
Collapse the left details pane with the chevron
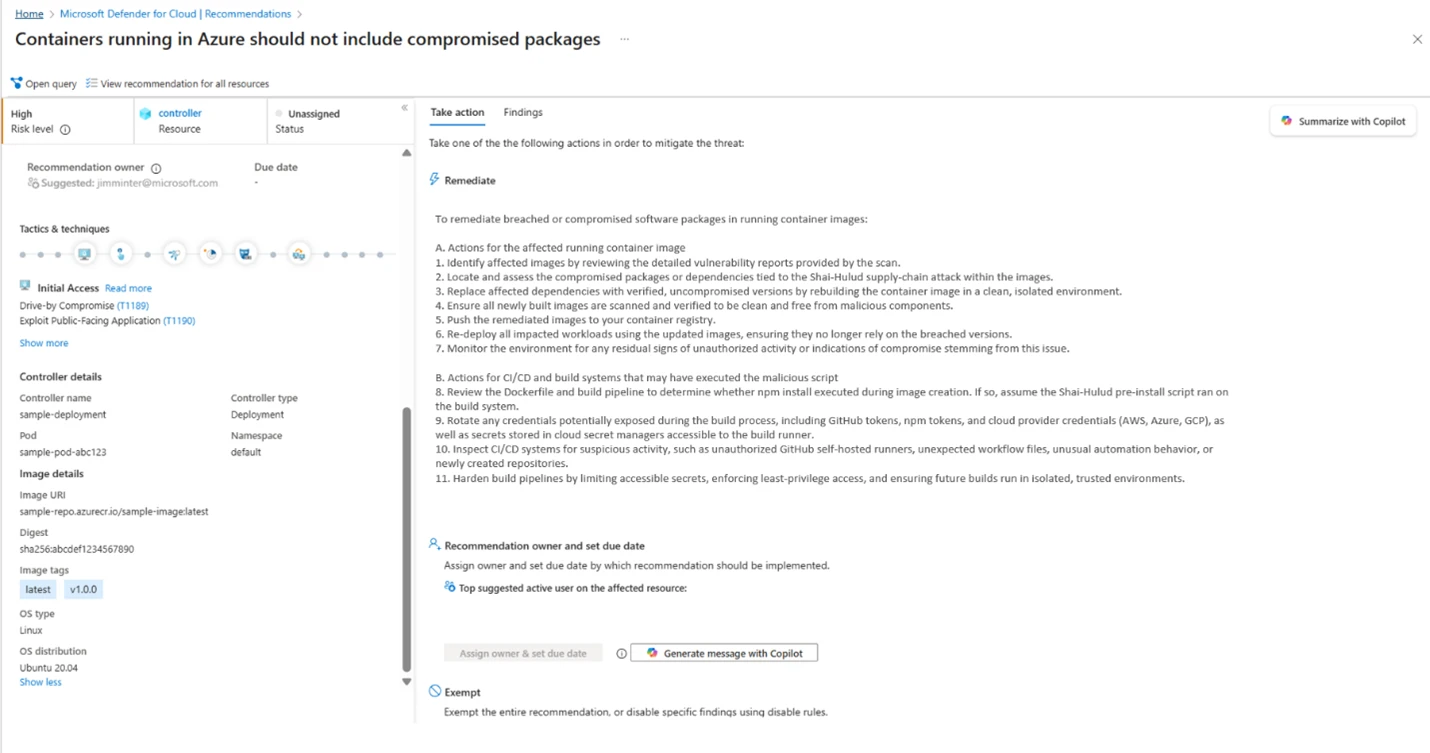click(x=404, y=107)
